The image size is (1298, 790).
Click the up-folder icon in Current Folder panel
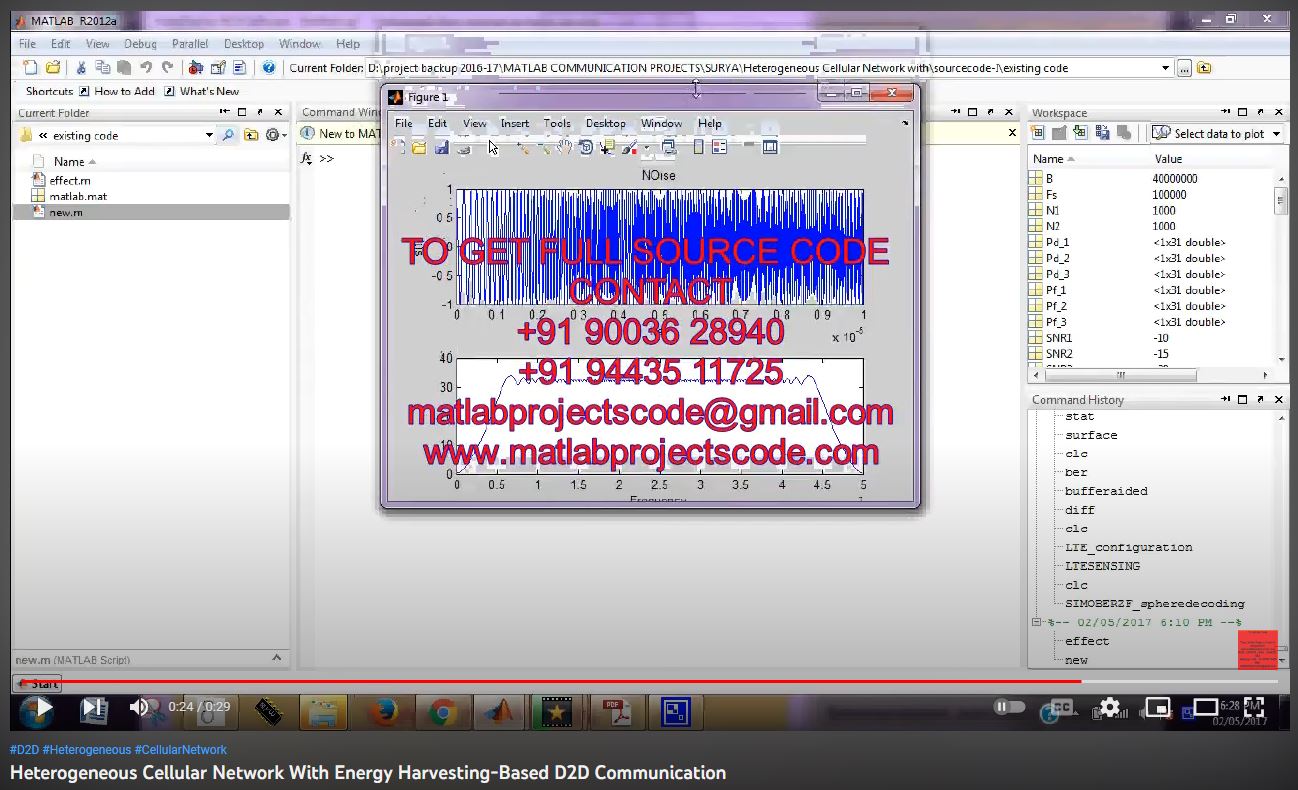[x=251, y=135]
